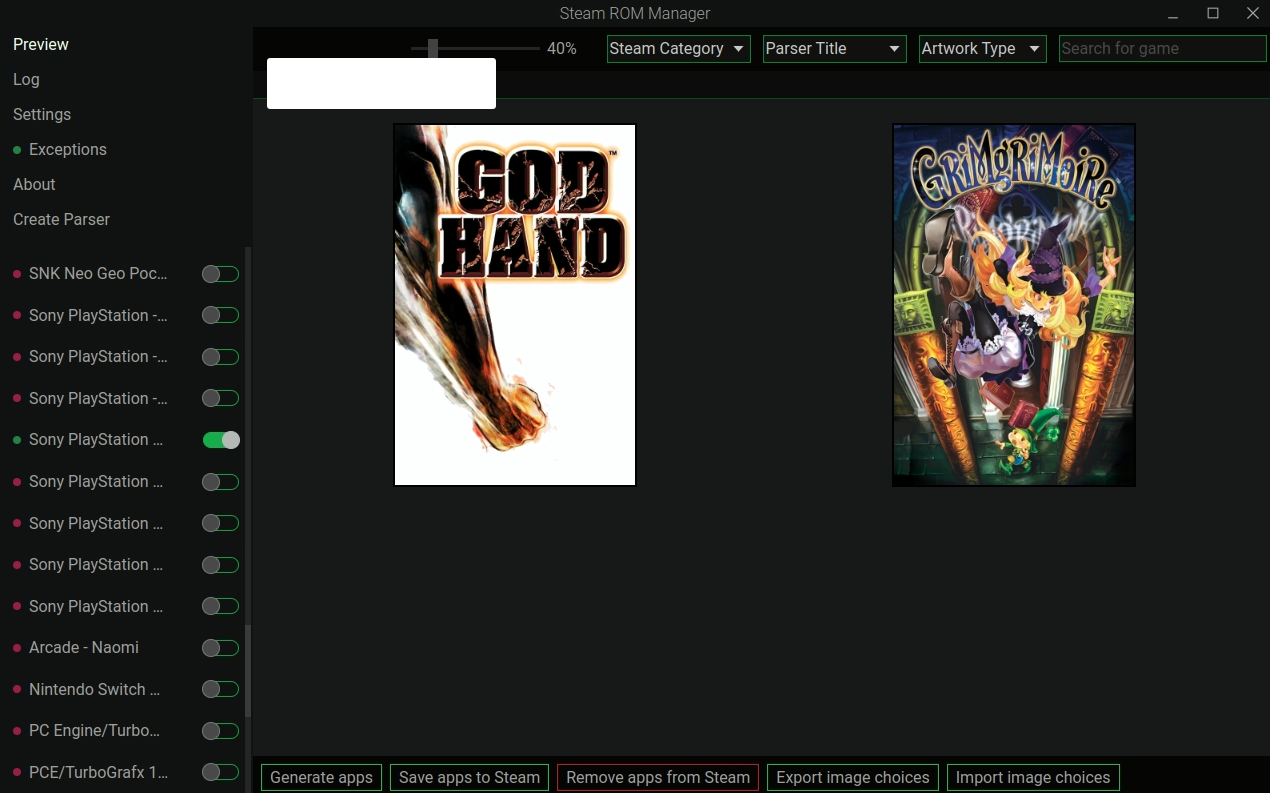Image resolution: width=1270 pixels, height=793 pixels.
Task: Enable the SNK Neo Geo Pocket parser toggle
Action: (220, 274)
